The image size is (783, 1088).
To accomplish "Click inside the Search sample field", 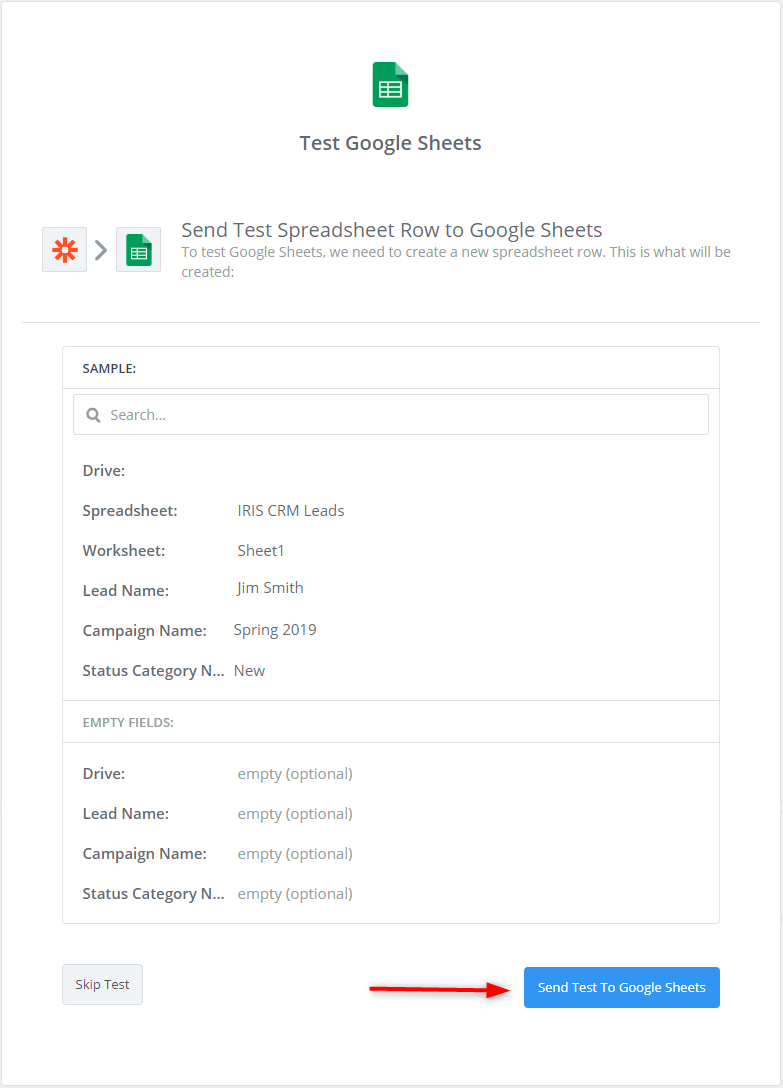I will (x=391, y=415).
